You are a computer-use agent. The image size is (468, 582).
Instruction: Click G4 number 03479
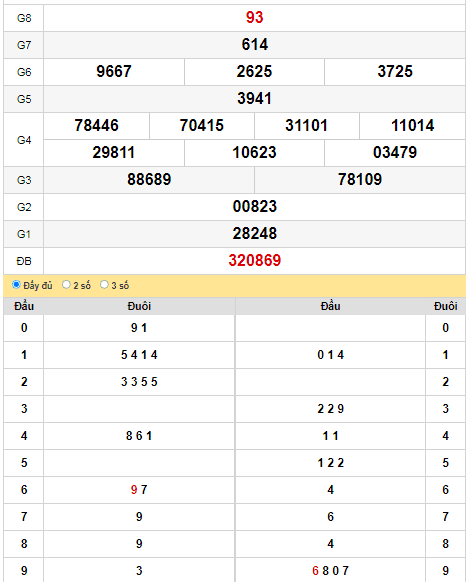pyautogui.click(x=395, y=153)
